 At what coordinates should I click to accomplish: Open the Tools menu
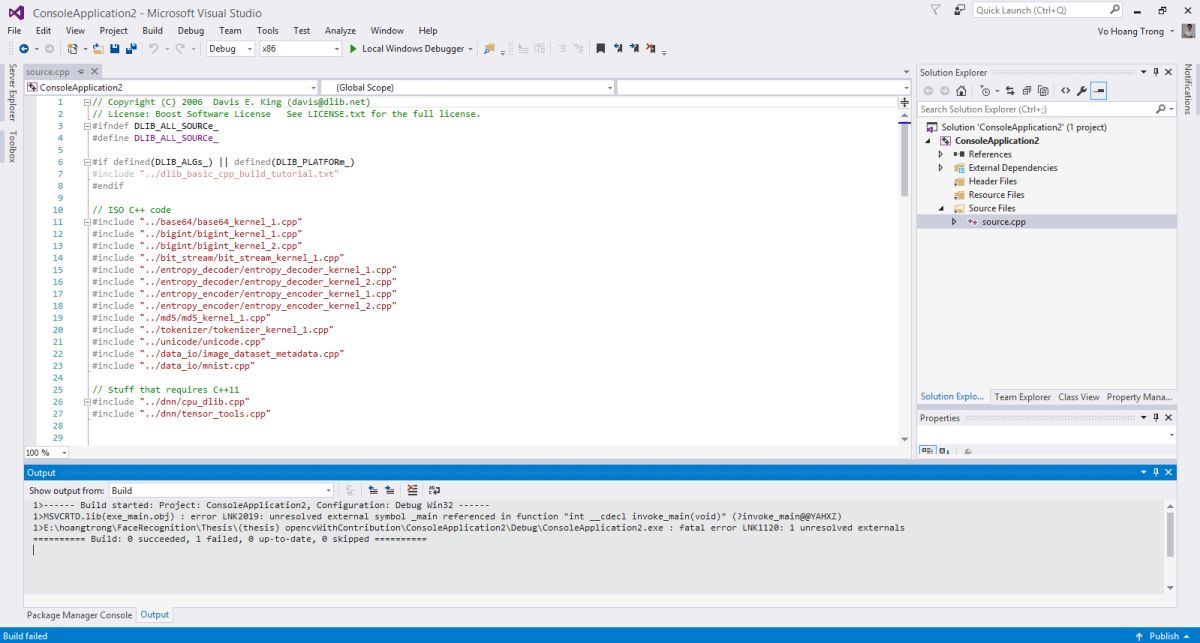(267, 31)
